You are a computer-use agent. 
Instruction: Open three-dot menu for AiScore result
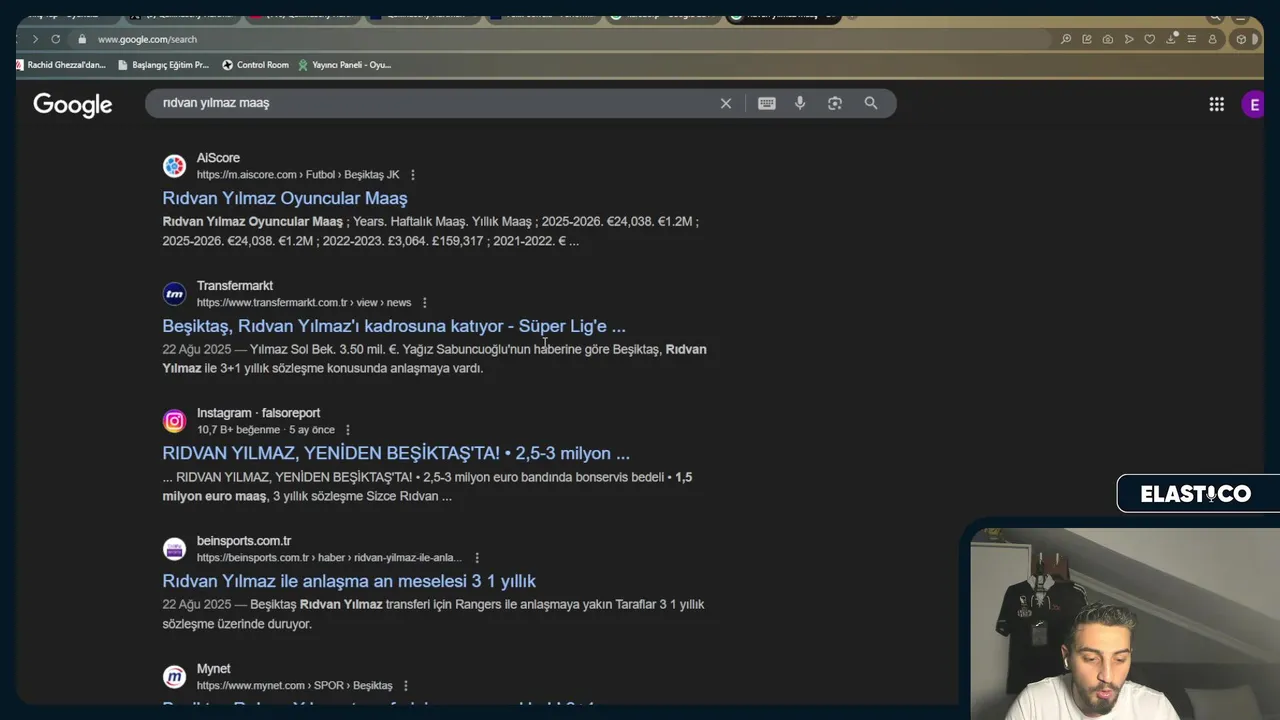(x=413, y=175)
